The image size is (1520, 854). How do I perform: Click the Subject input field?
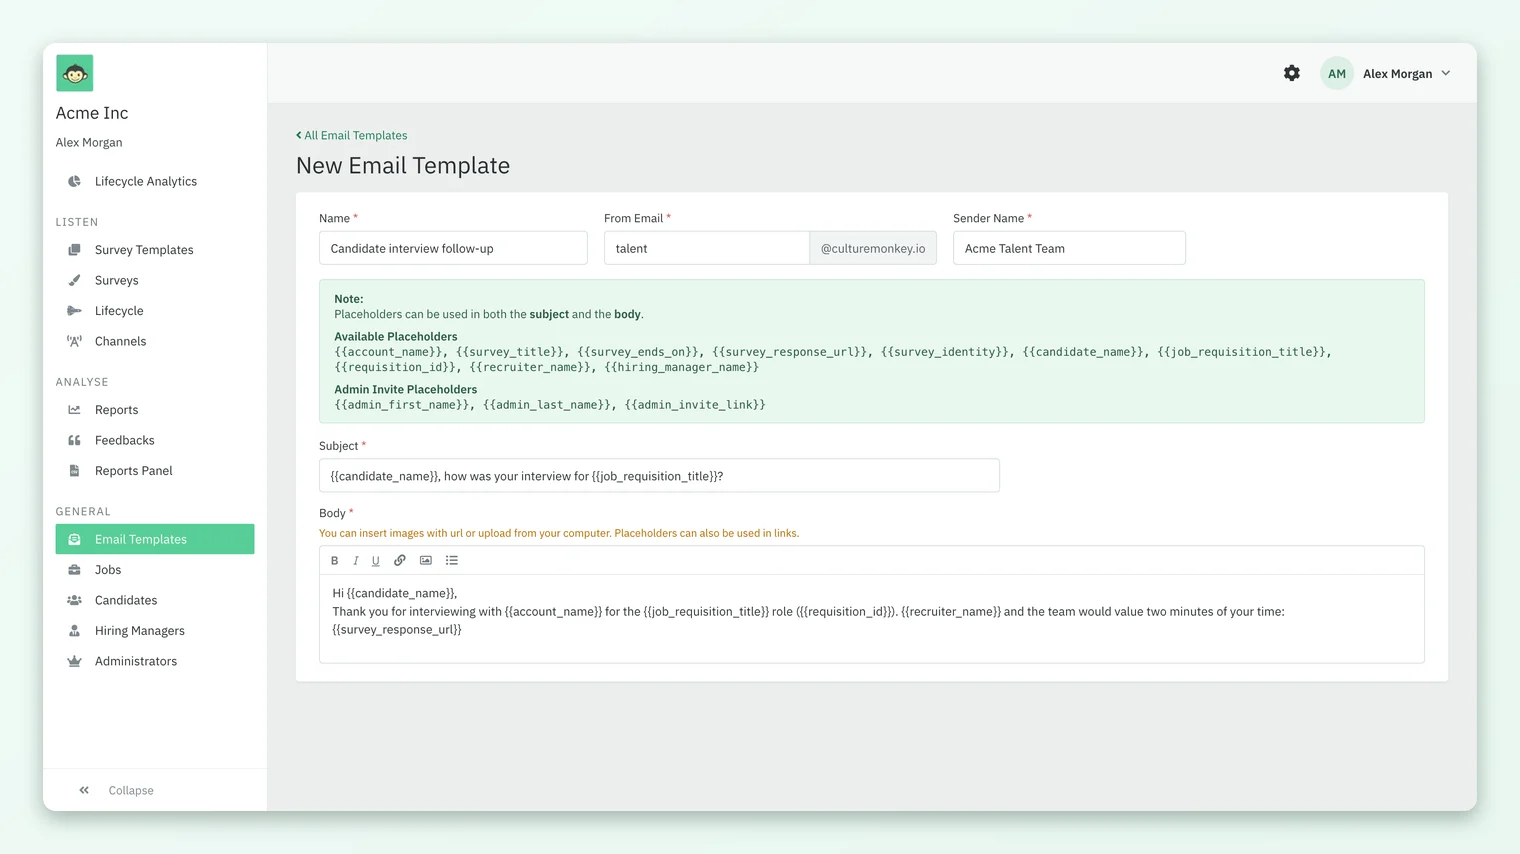[x=659, y=476]
